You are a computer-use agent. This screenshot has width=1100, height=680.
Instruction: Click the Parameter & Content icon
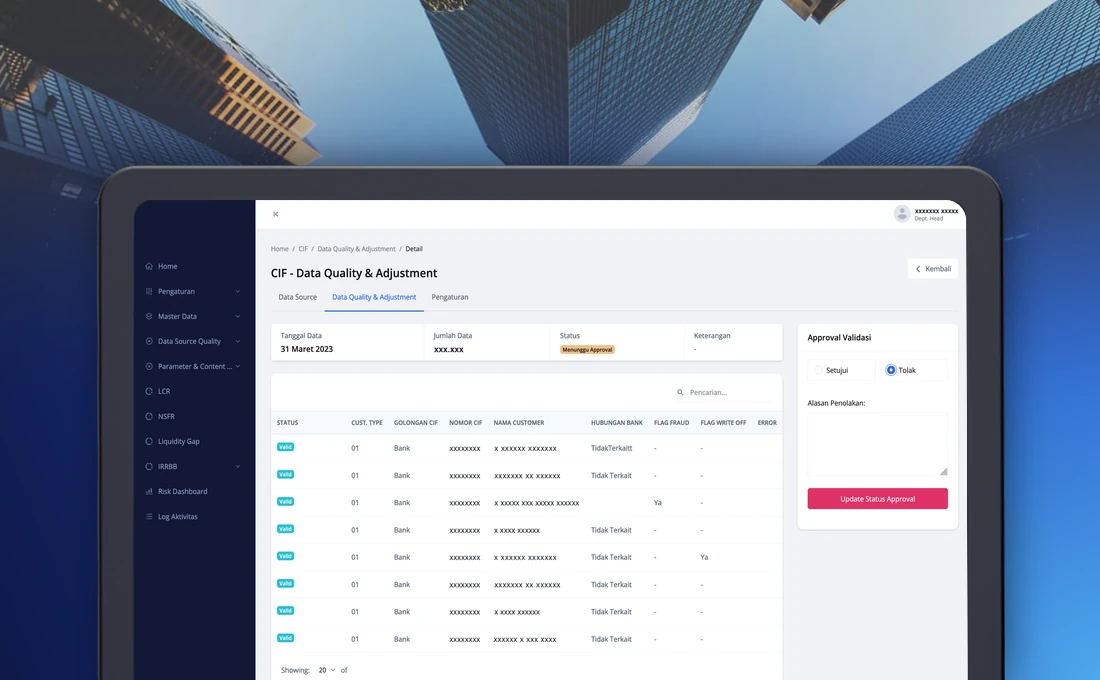click(x=149, y=366)
